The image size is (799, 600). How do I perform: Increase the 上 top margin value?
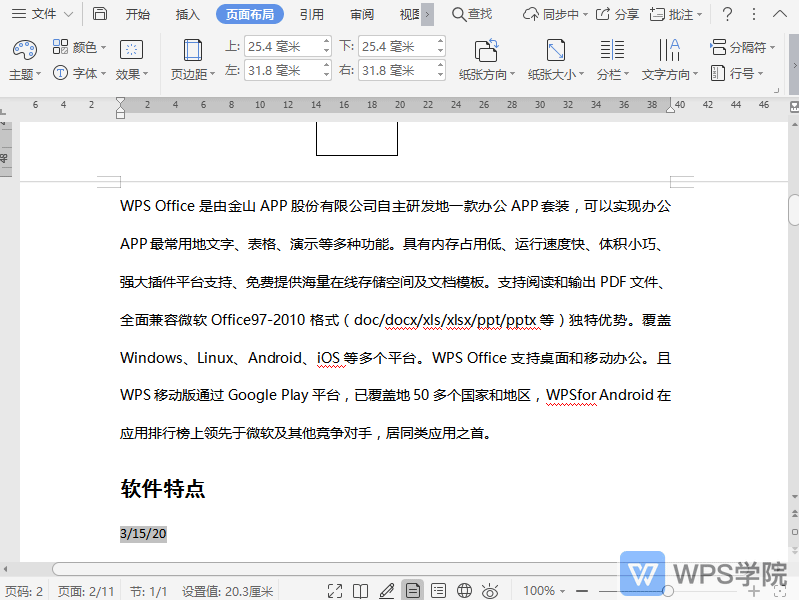point(326,41)
